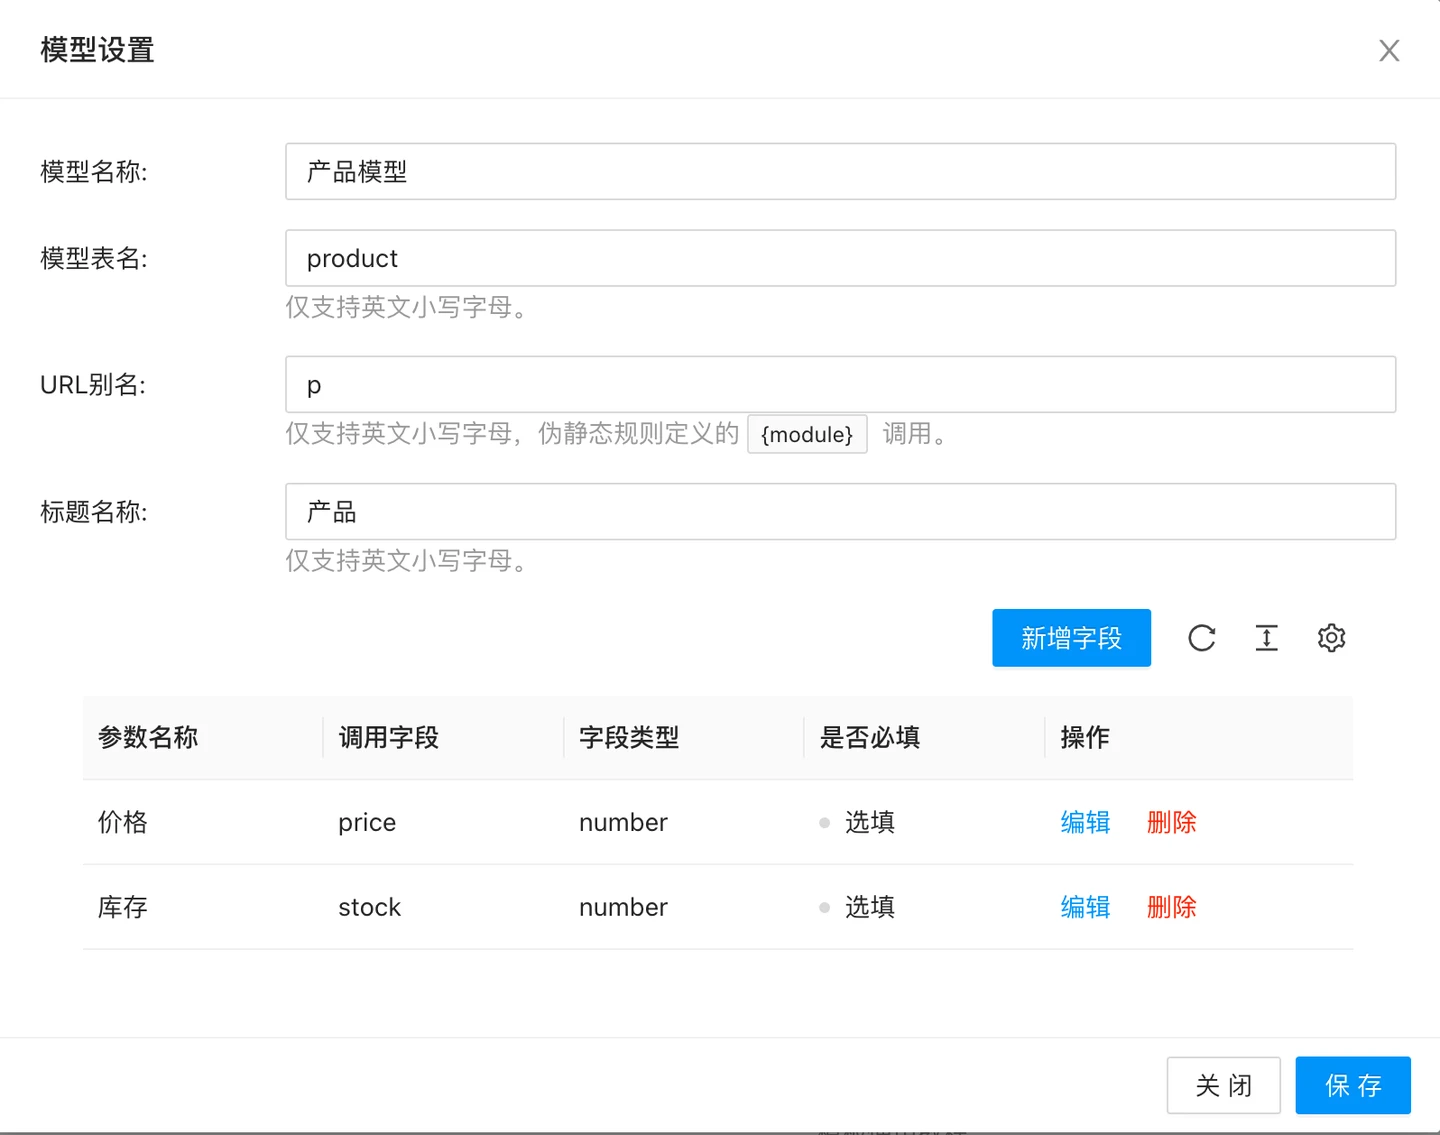The image size is (1440, 1135).
Task: Delete the 库存 field row
Action: pos(1171,907)
